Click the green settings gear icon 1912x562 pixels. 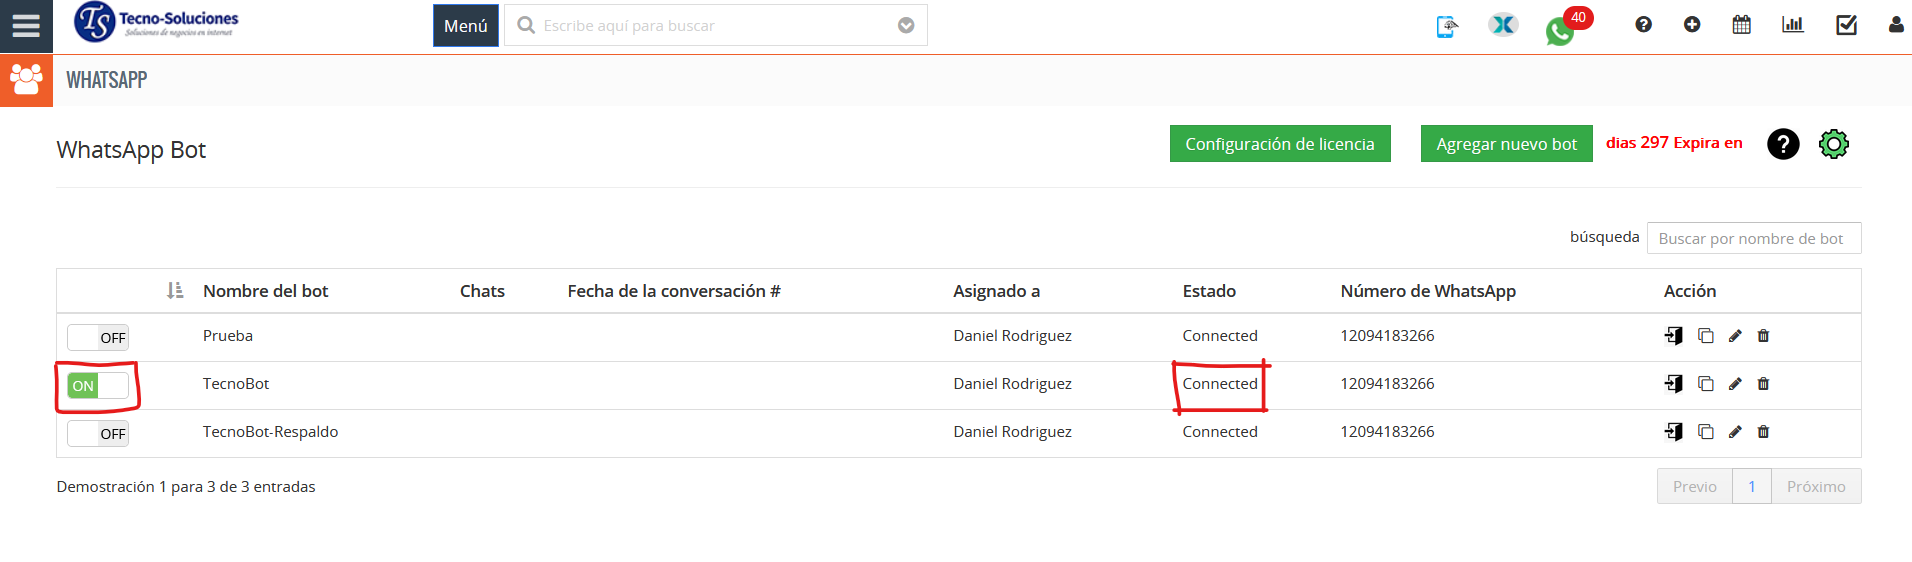click(1833, 144)
